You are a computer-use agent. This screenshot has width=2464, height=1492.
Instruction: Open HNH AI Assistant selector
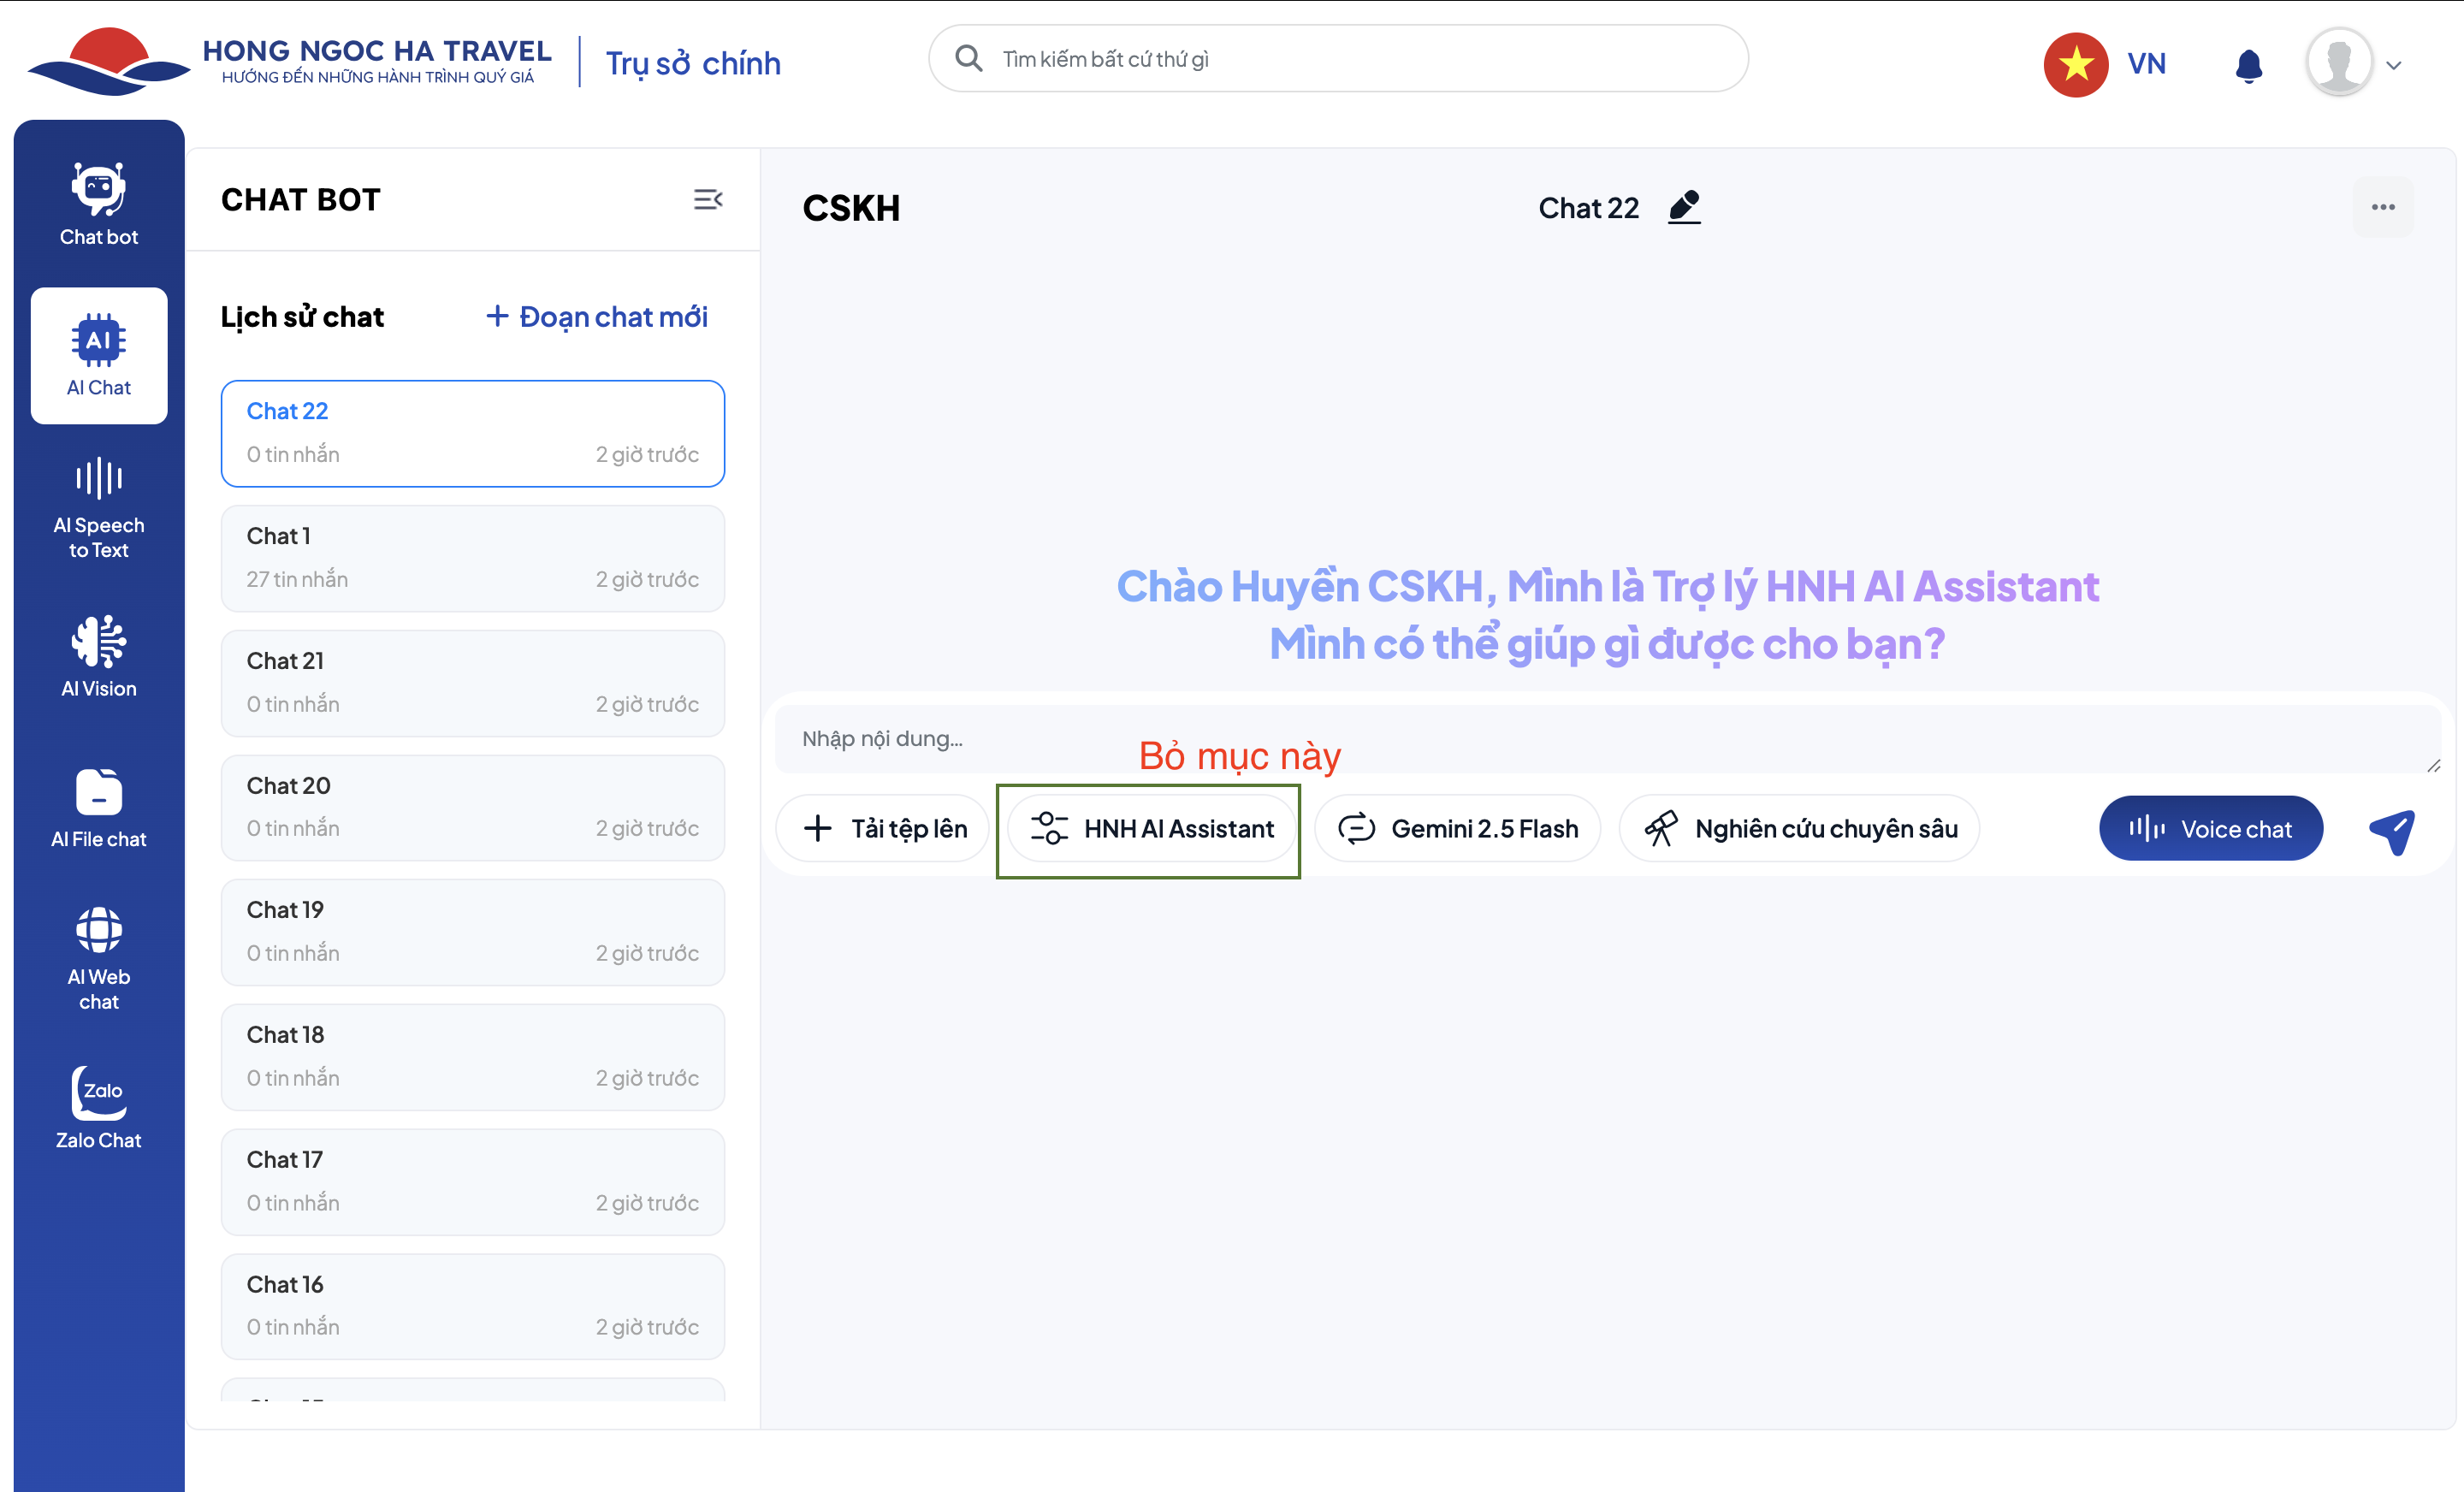1152,829
